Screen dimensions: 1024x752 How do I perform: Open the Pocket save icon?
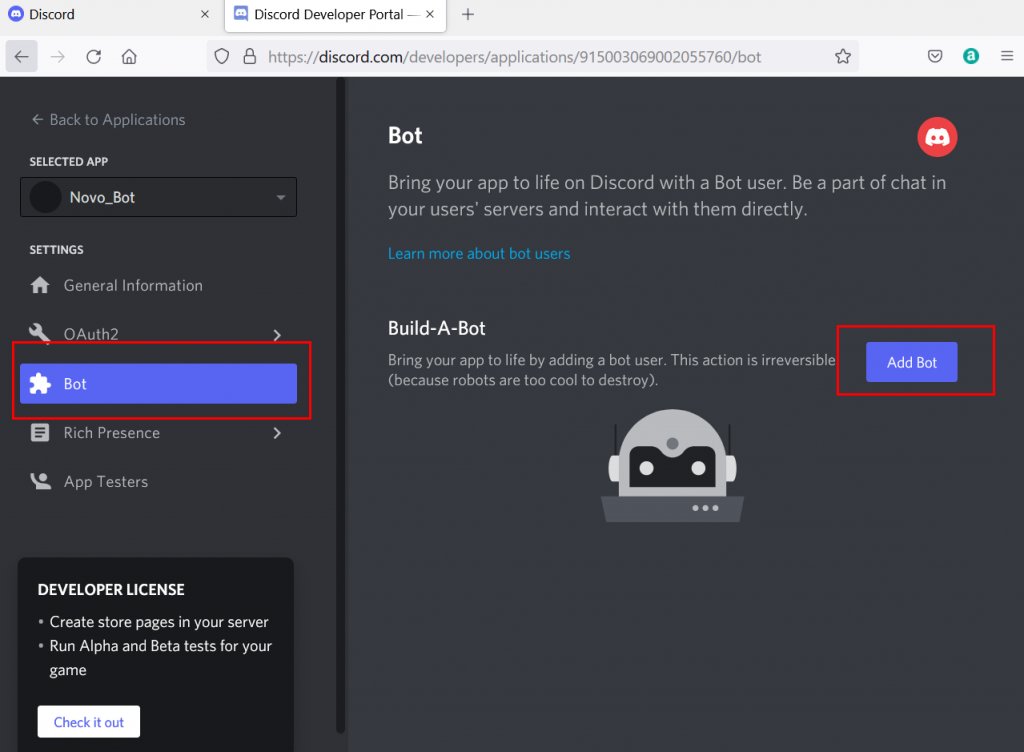(x=935, y=57)
